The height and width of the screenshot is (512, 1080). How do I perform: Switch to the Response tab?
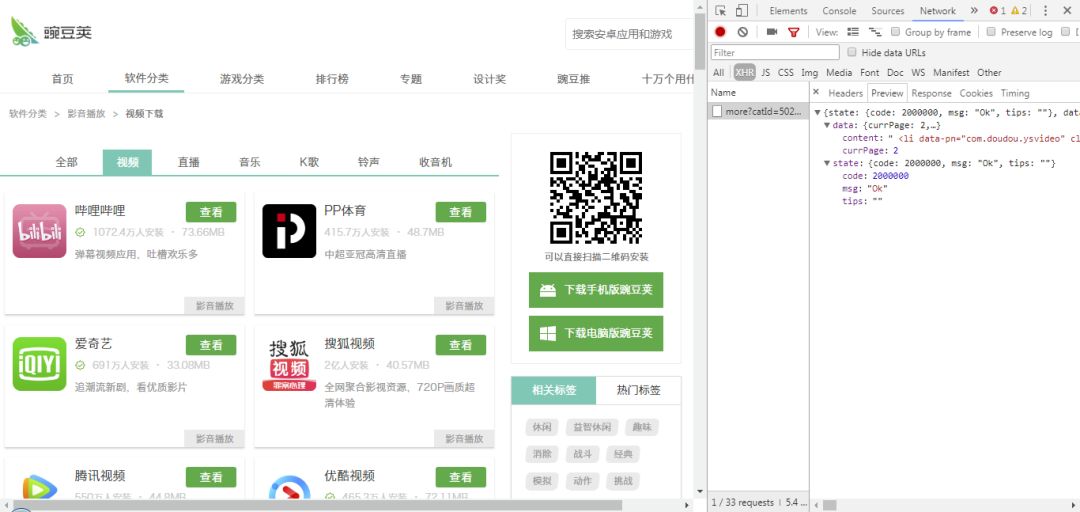tap(931, 93)
